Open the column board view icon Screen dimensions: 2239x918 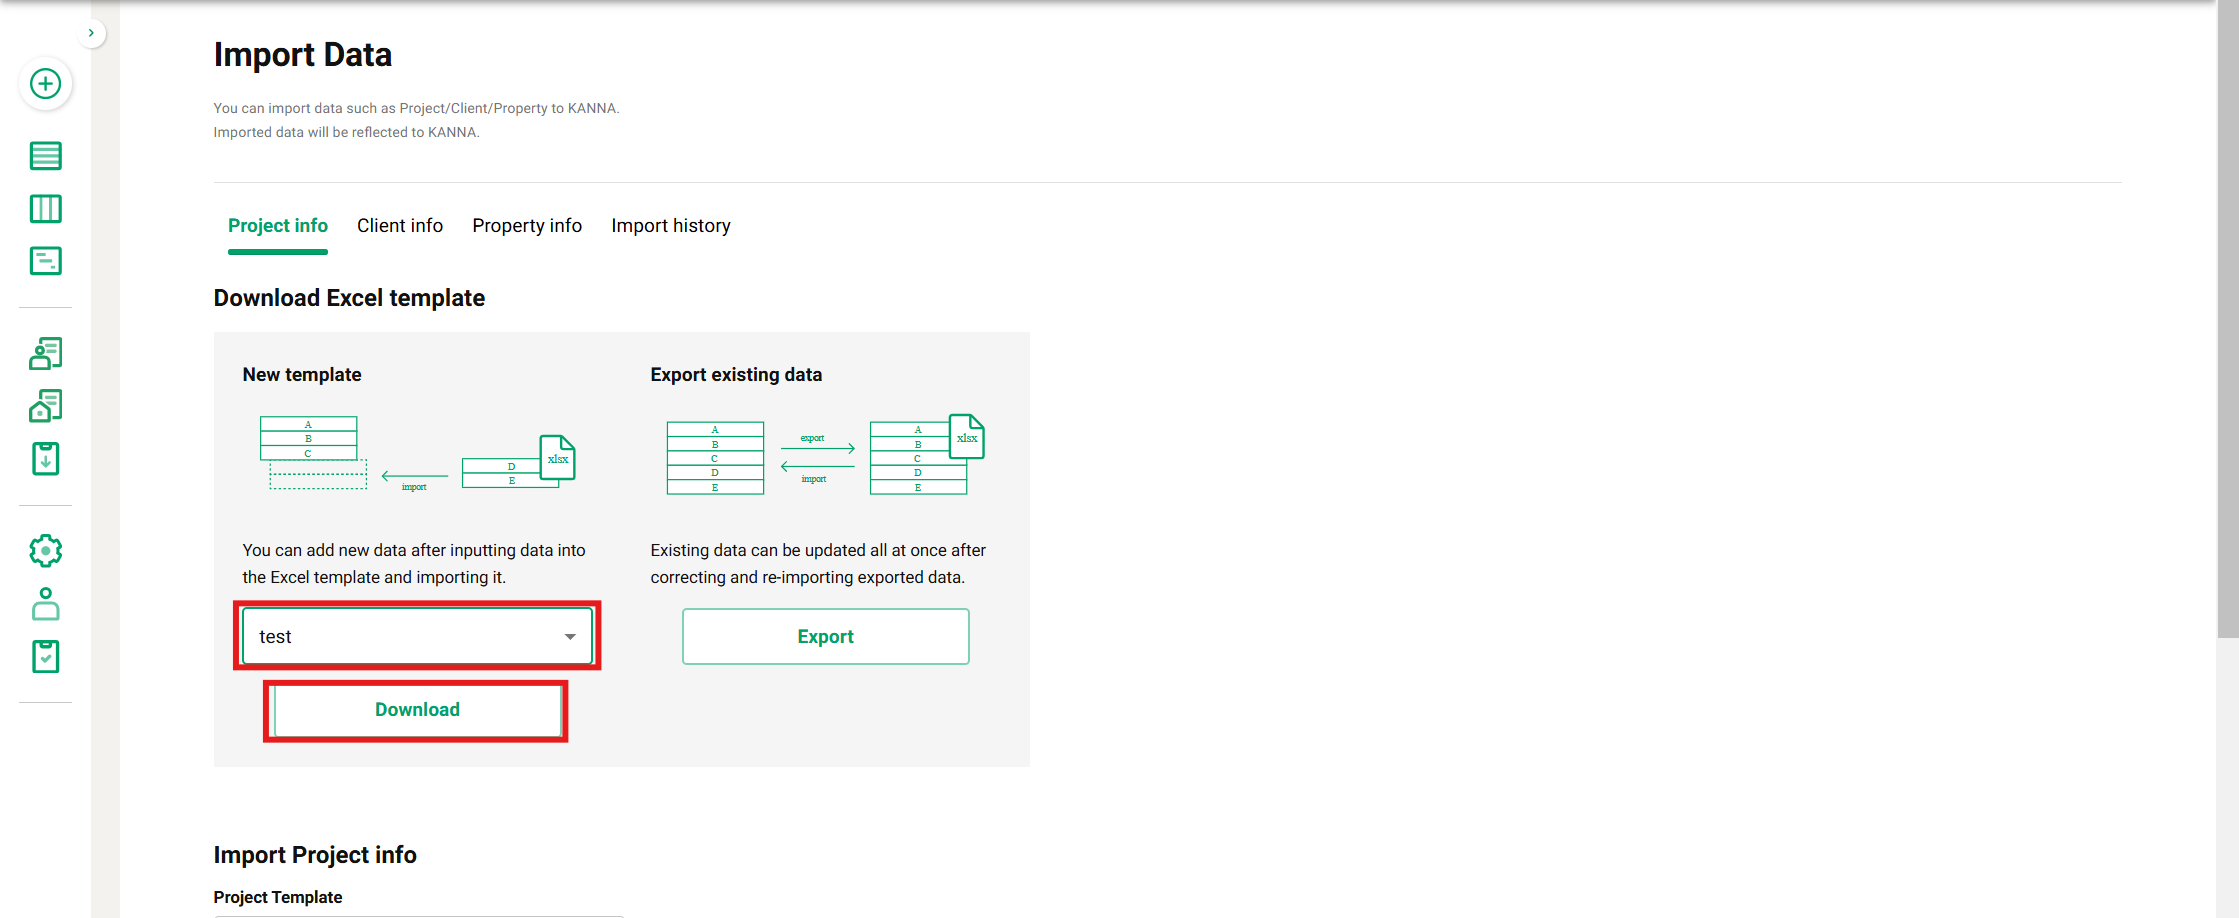click(45, 209)
